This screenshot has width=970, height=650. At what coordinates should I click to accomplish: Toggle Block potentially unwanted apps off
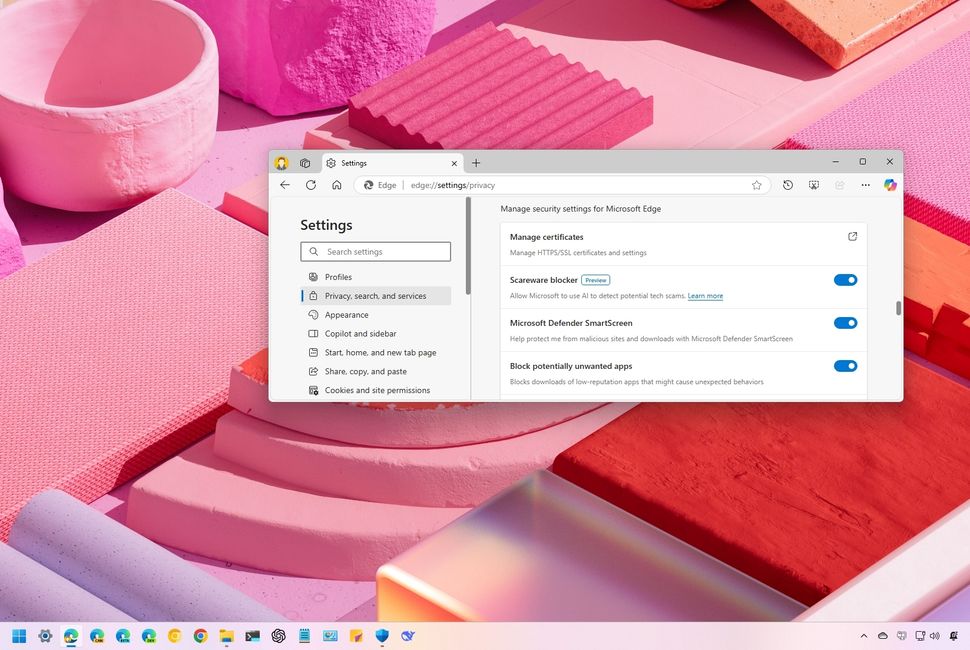click(x=845, y=366)
